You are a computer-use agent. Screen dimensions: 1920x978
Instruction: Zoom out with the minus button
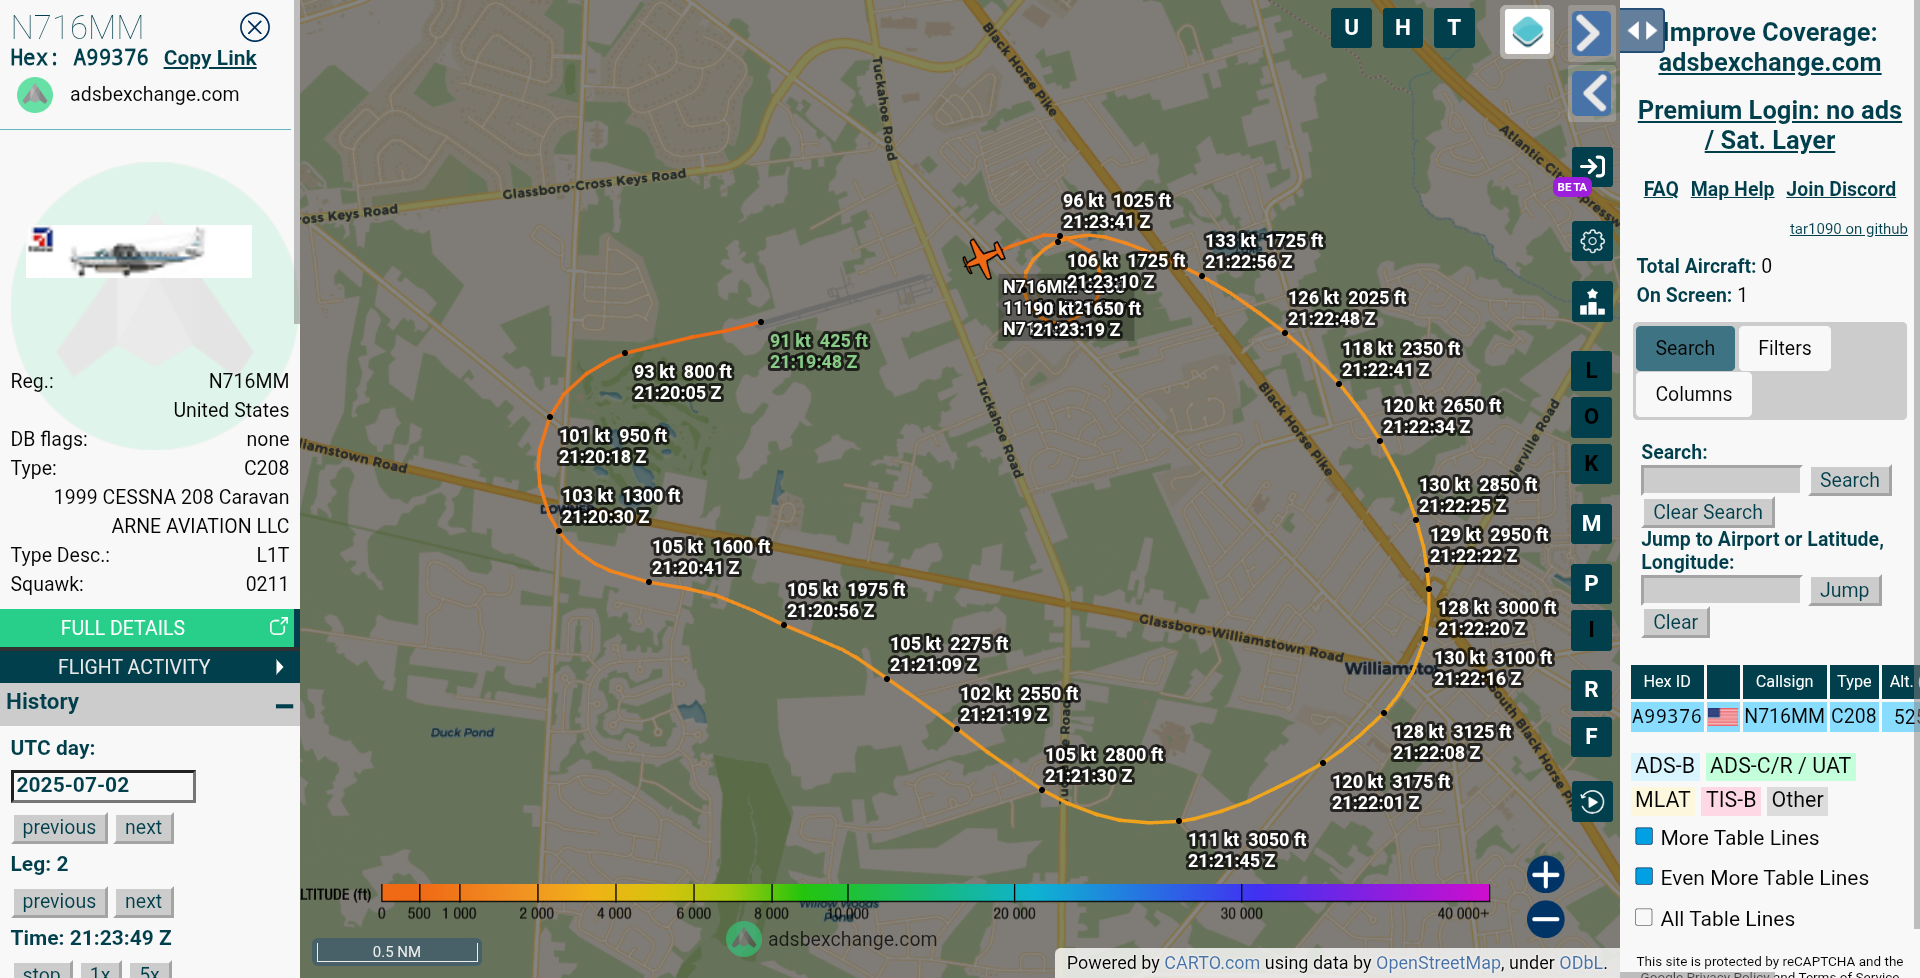coord(1545,919)
